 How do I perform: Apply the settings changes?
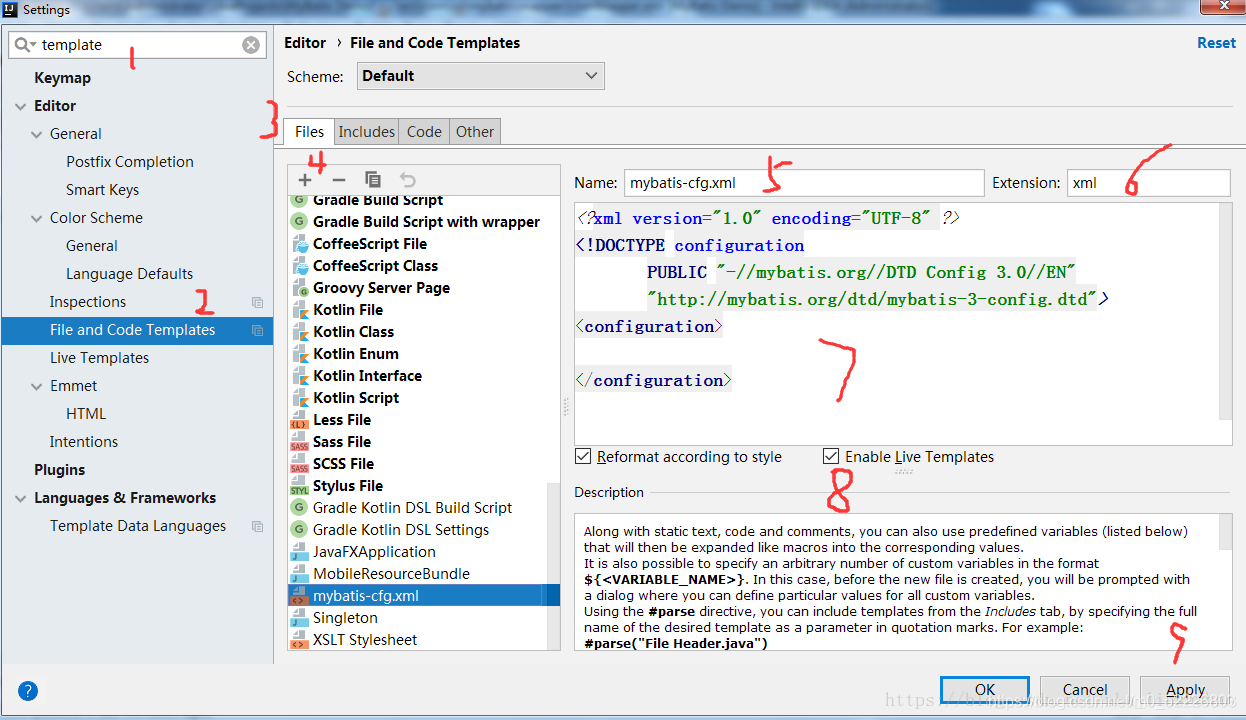pyautogui.click(x=1185, y=689)
